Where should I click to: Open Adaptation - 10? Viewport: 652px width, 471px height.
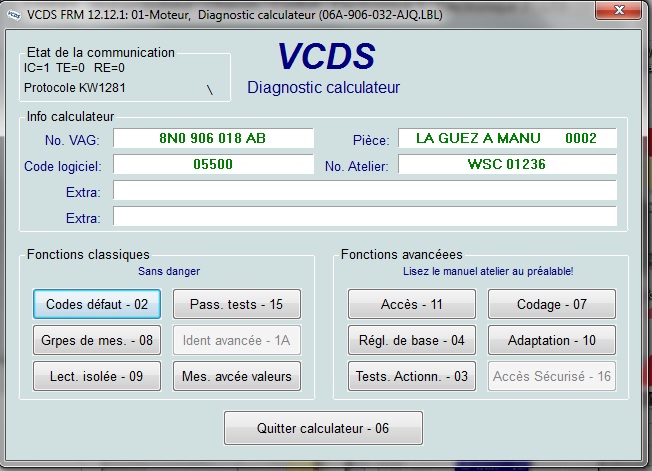(x=552, y=340)
